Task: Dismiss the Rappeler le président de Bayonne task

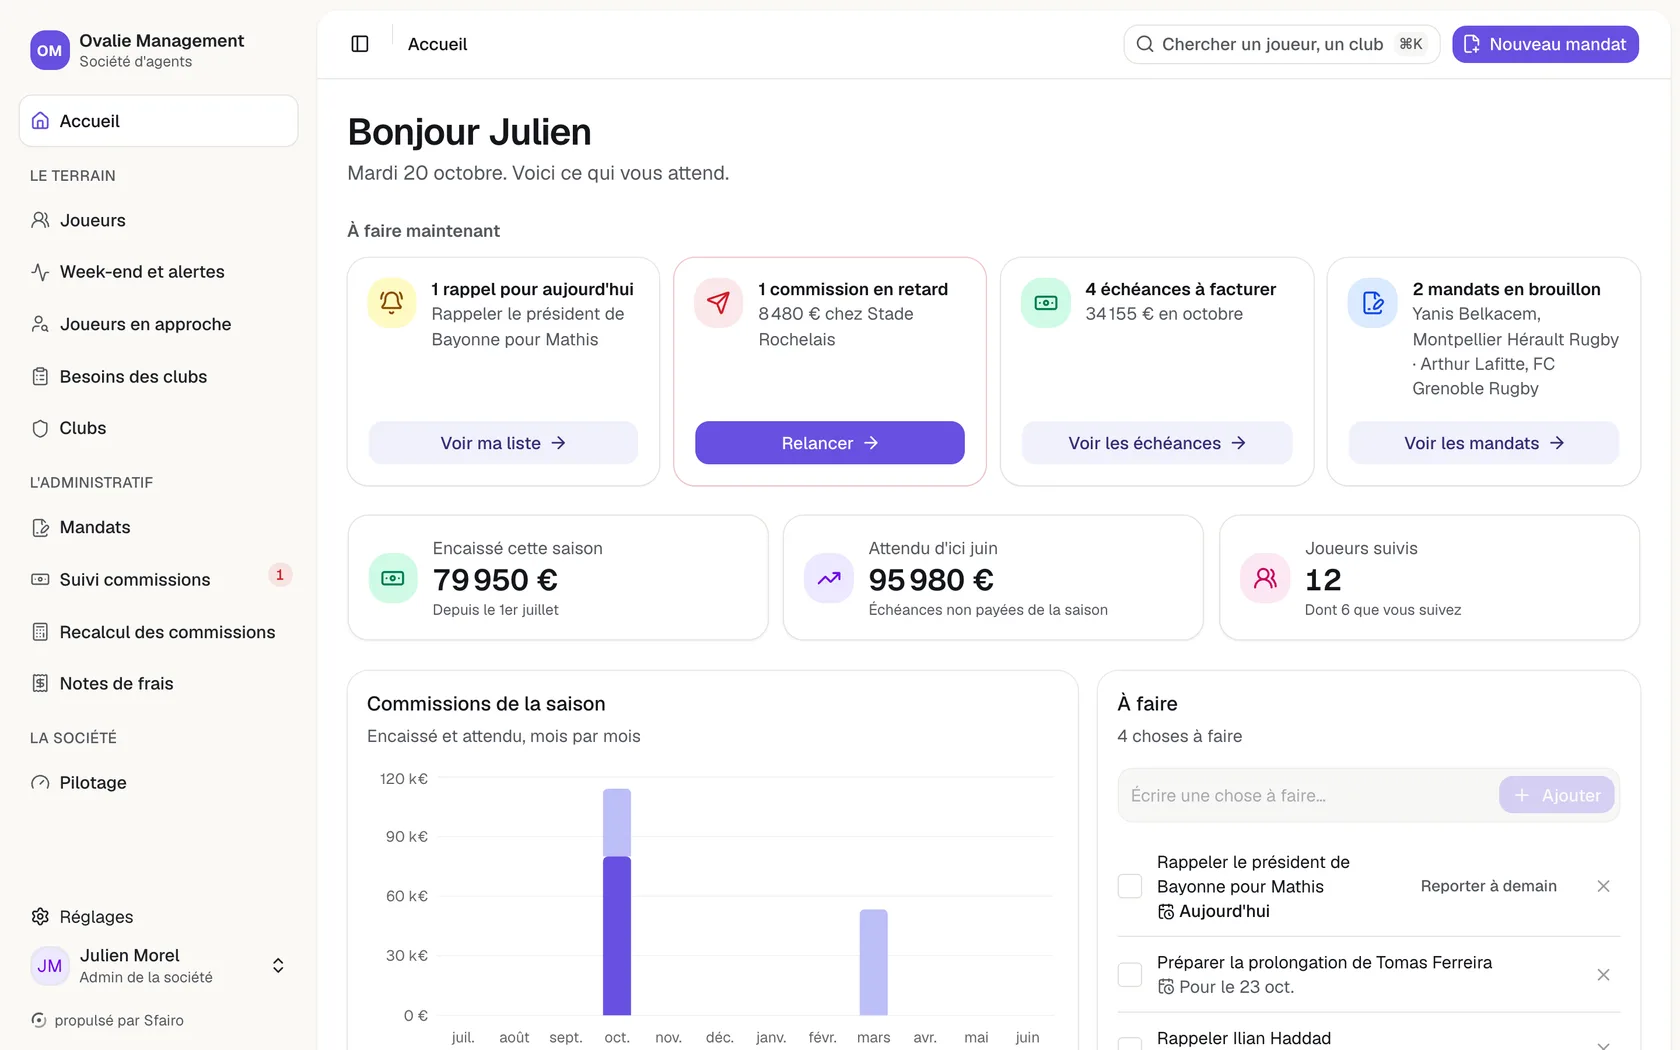Action: pos(1603,886)
